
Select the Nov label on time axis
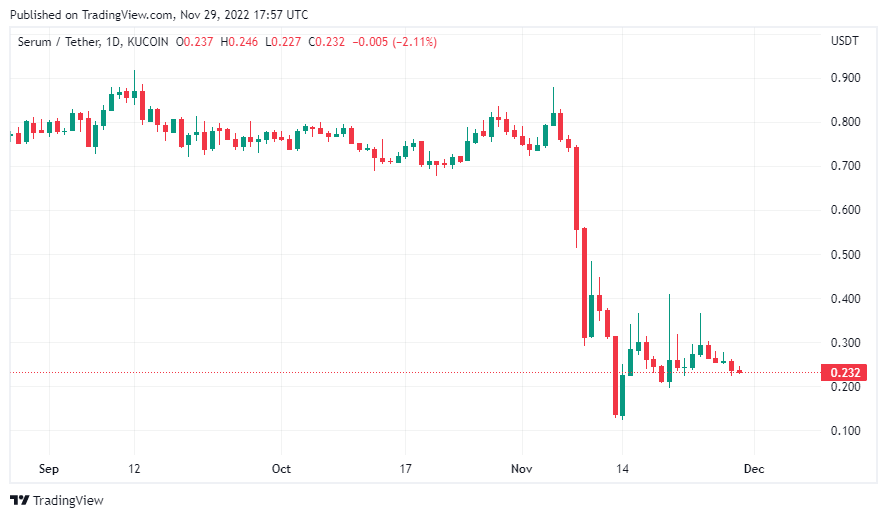coord(521,469)
